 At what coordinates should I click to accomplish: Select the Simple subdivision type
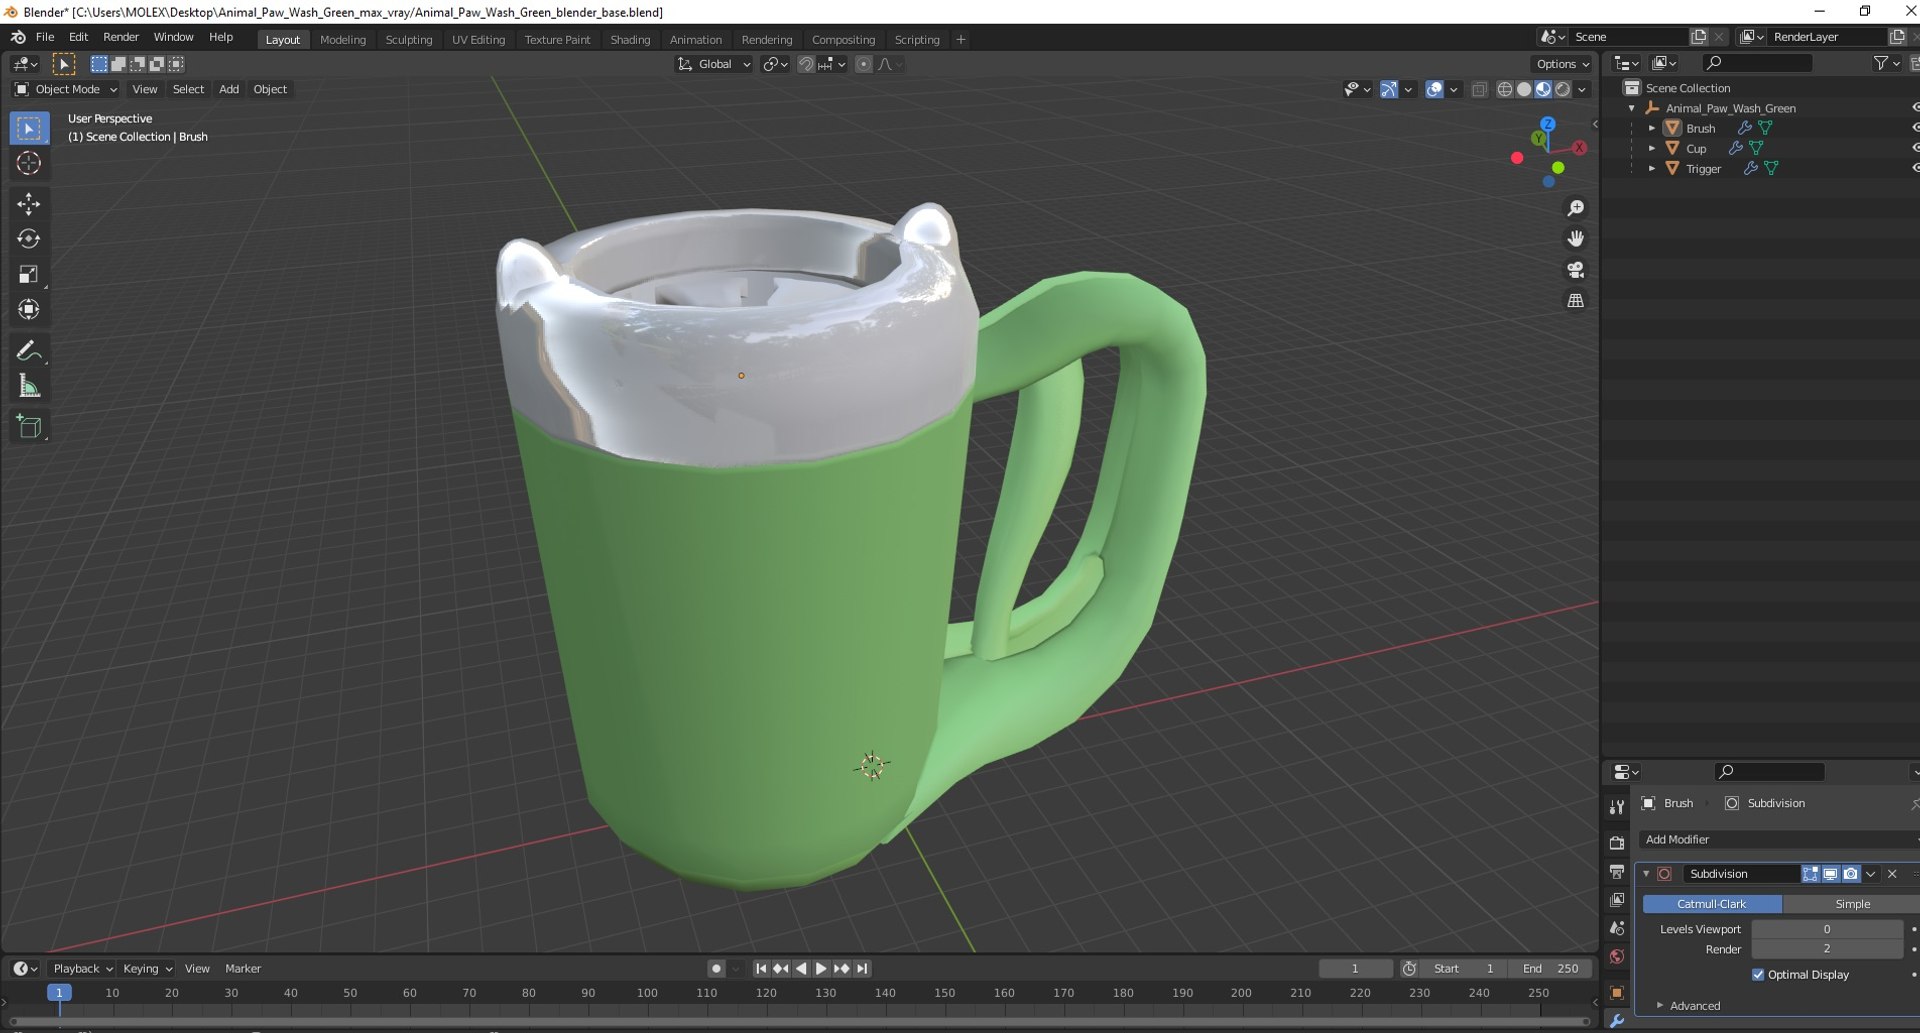click(1852, 904)
